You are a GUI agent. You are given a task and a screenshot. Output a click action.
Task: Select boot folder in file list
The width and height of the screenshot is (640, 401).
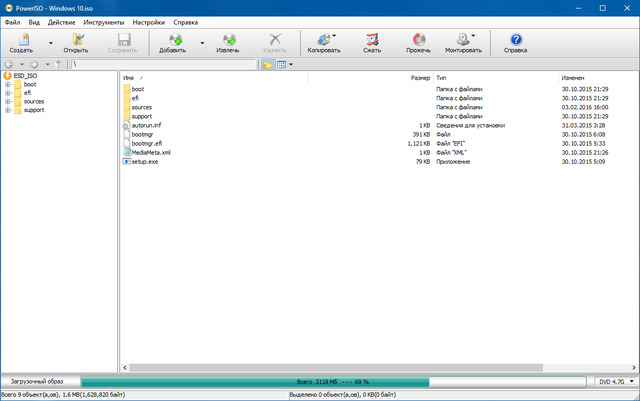138,89
